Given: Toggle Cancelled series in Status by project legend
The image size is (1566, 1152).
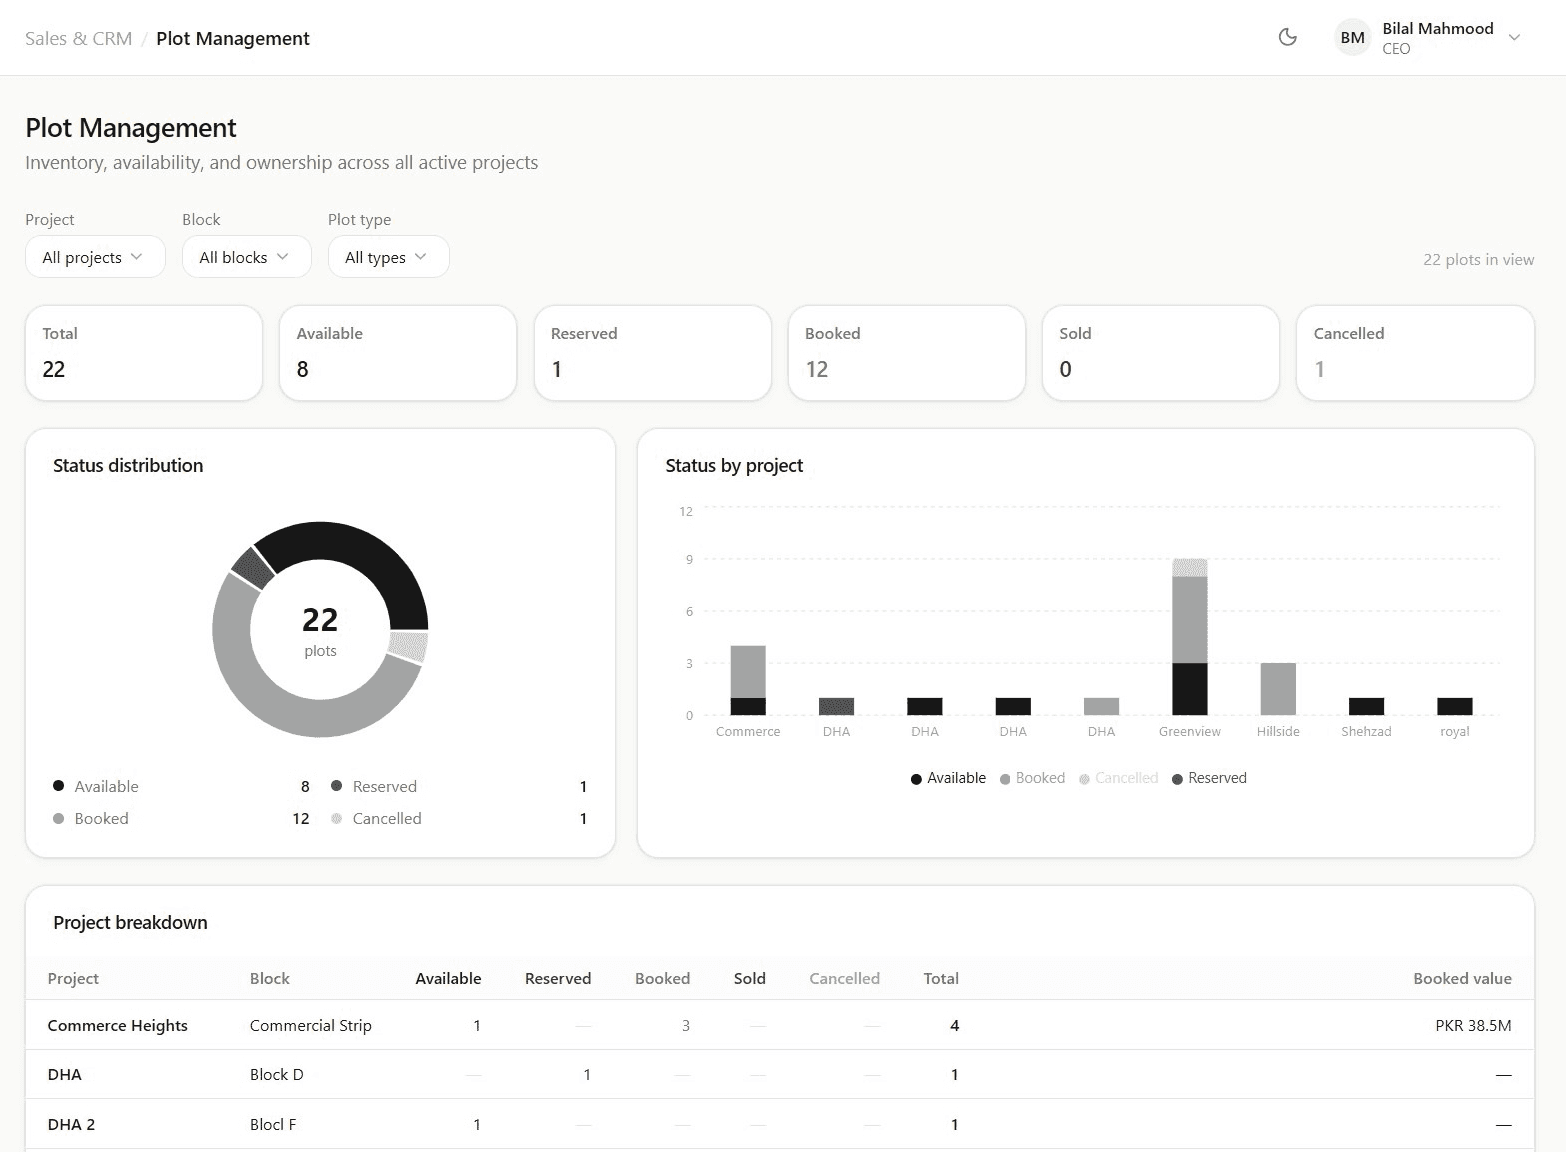Looking at the screenshot, I should (x=1118, y=778).
